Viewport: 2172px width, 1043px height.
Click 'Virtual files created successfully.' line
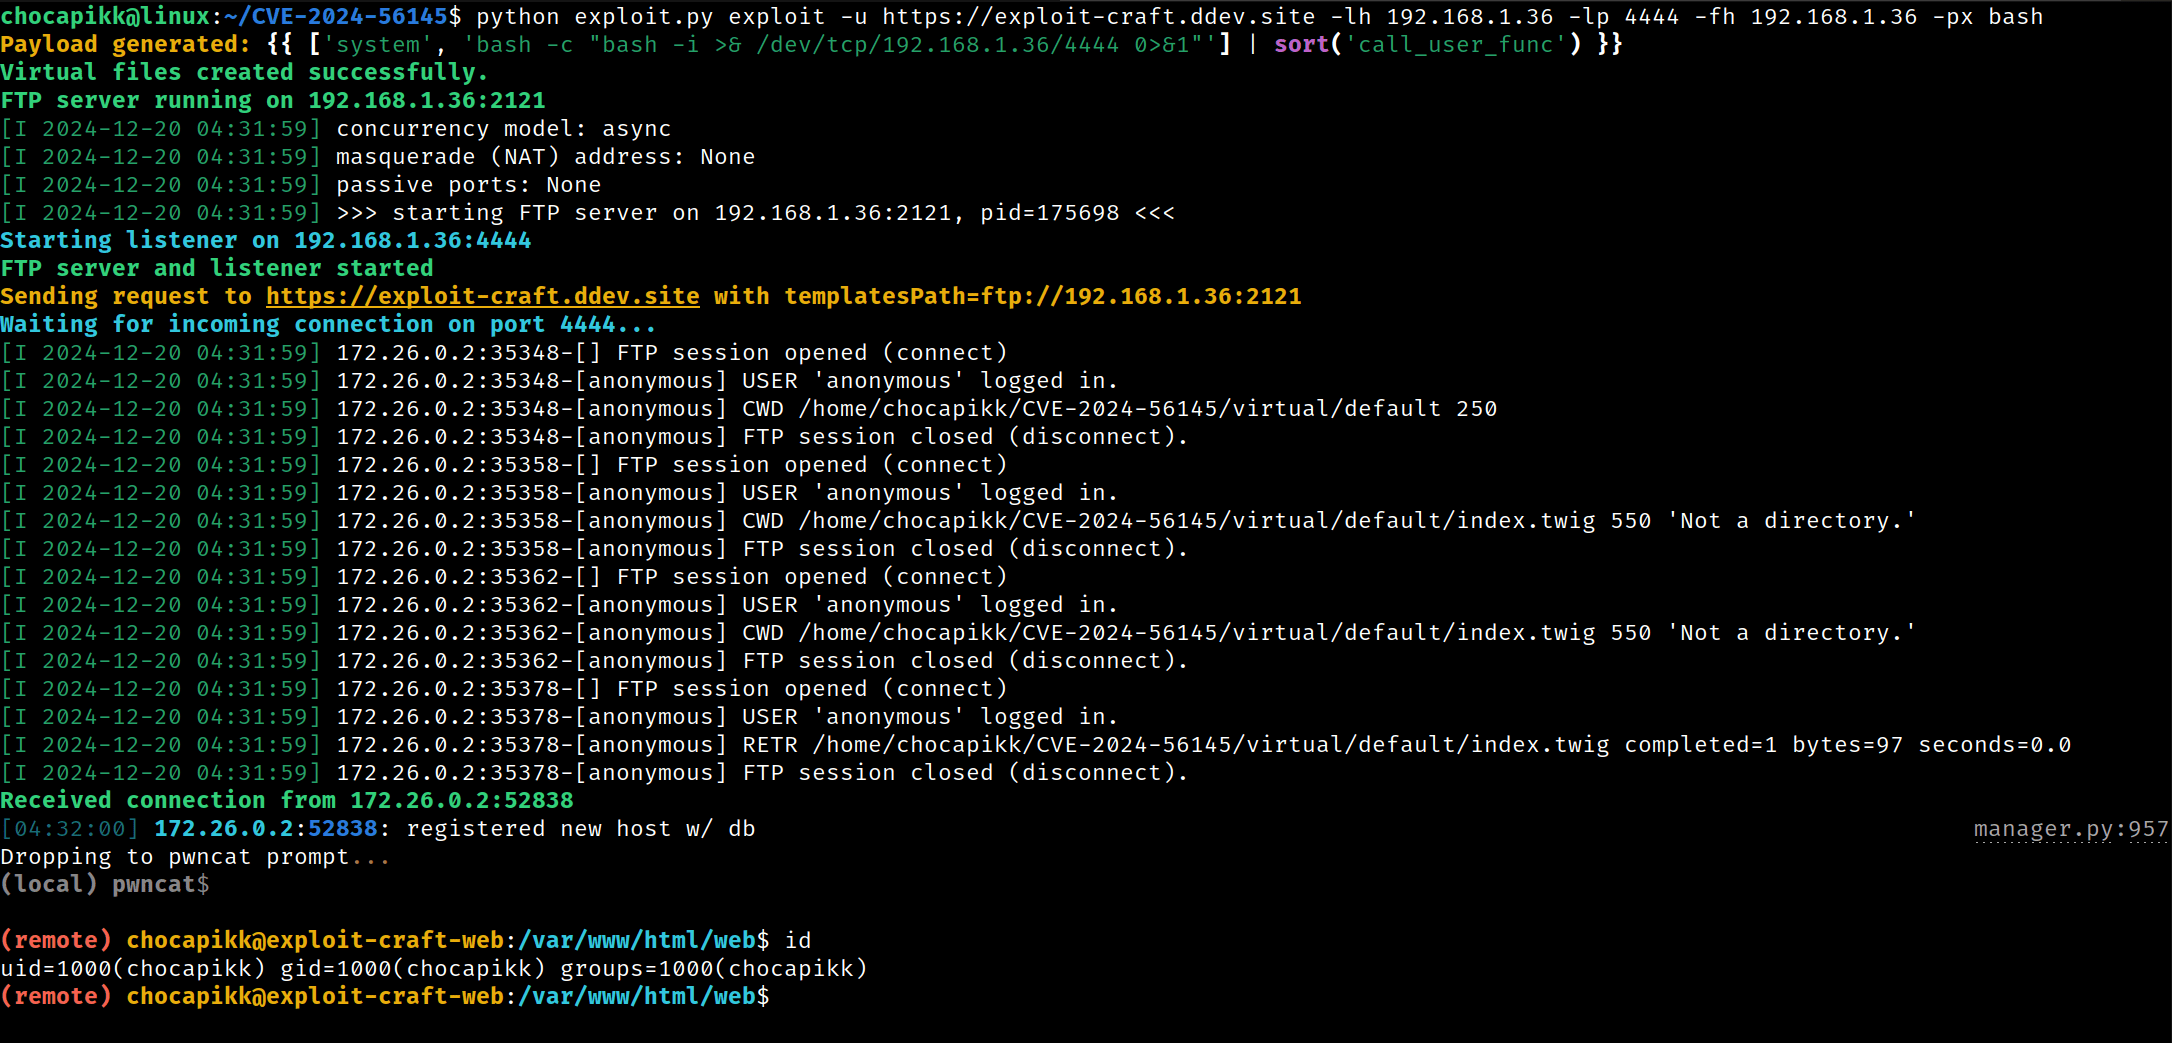(244, 73)
